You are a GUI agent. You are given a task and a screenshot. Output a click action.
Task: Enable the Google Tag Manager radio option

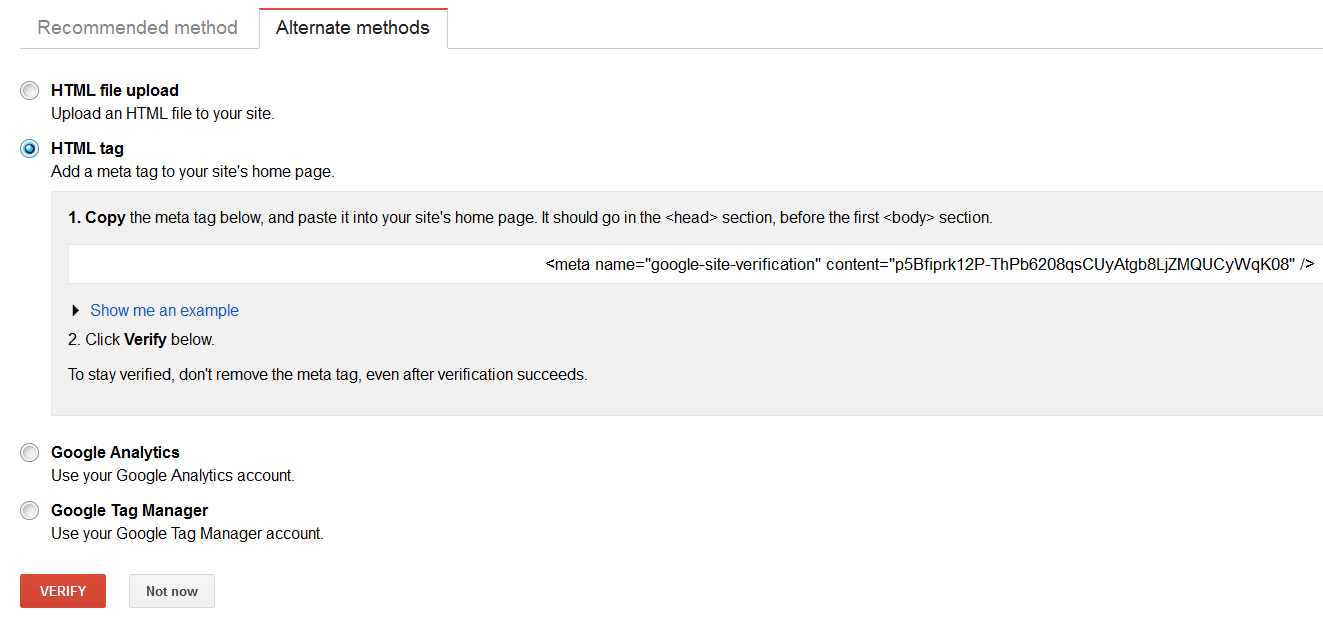[x=30, y=511]
